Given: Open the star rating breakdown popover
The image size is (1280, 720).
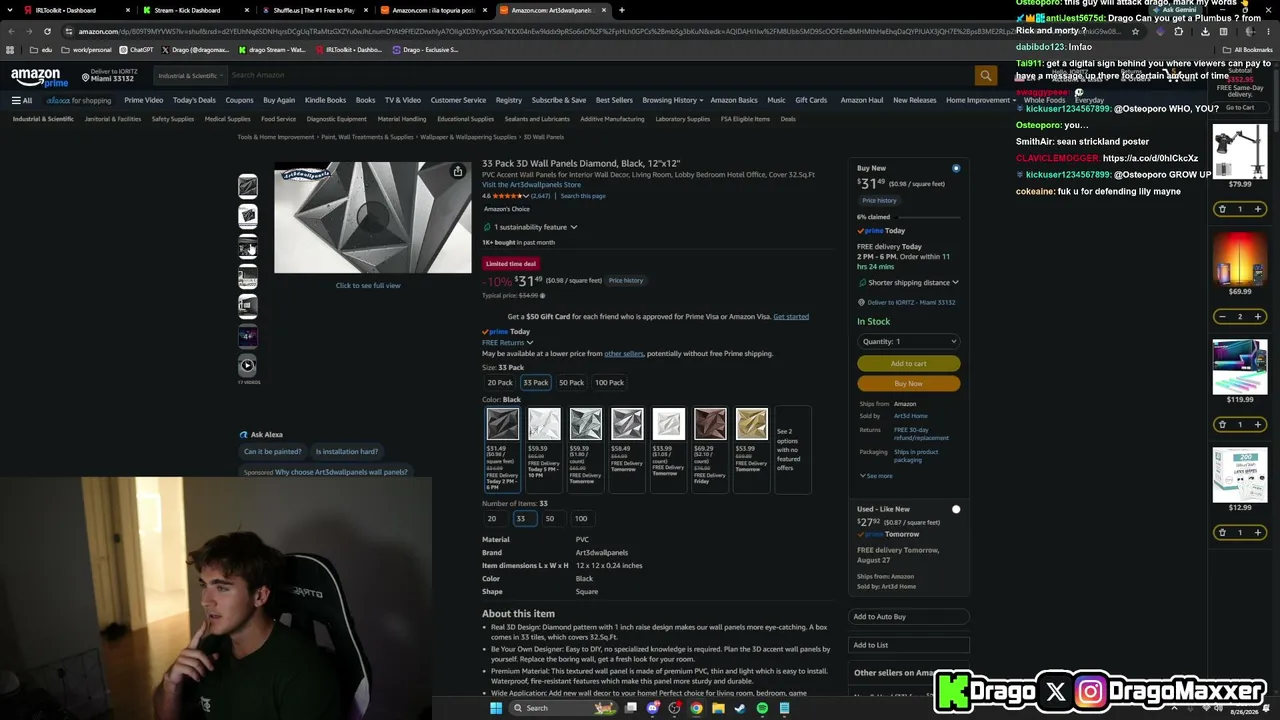Looking at the screenshot, I should pyautogui.click(x=510, y=196).
